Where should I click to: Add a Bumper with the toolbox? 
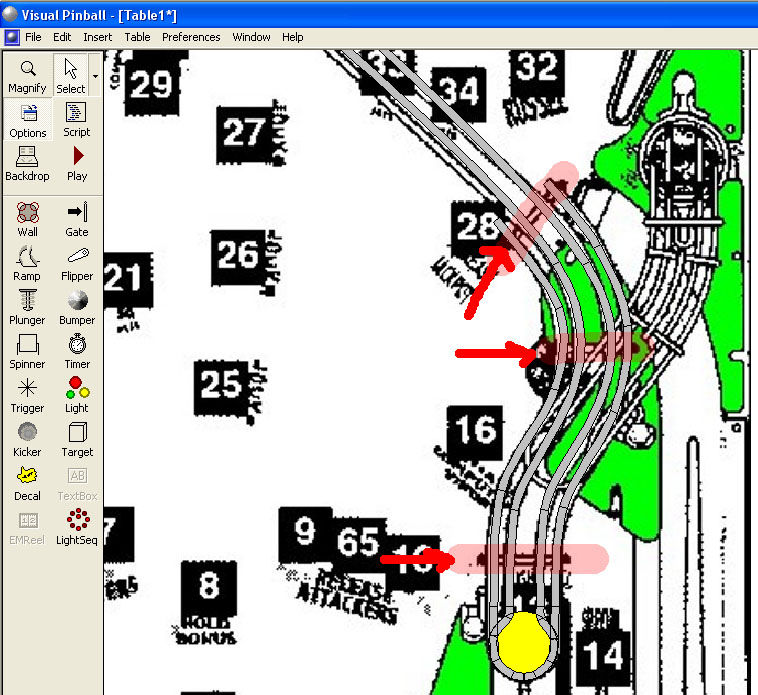[x=77, y=306]
